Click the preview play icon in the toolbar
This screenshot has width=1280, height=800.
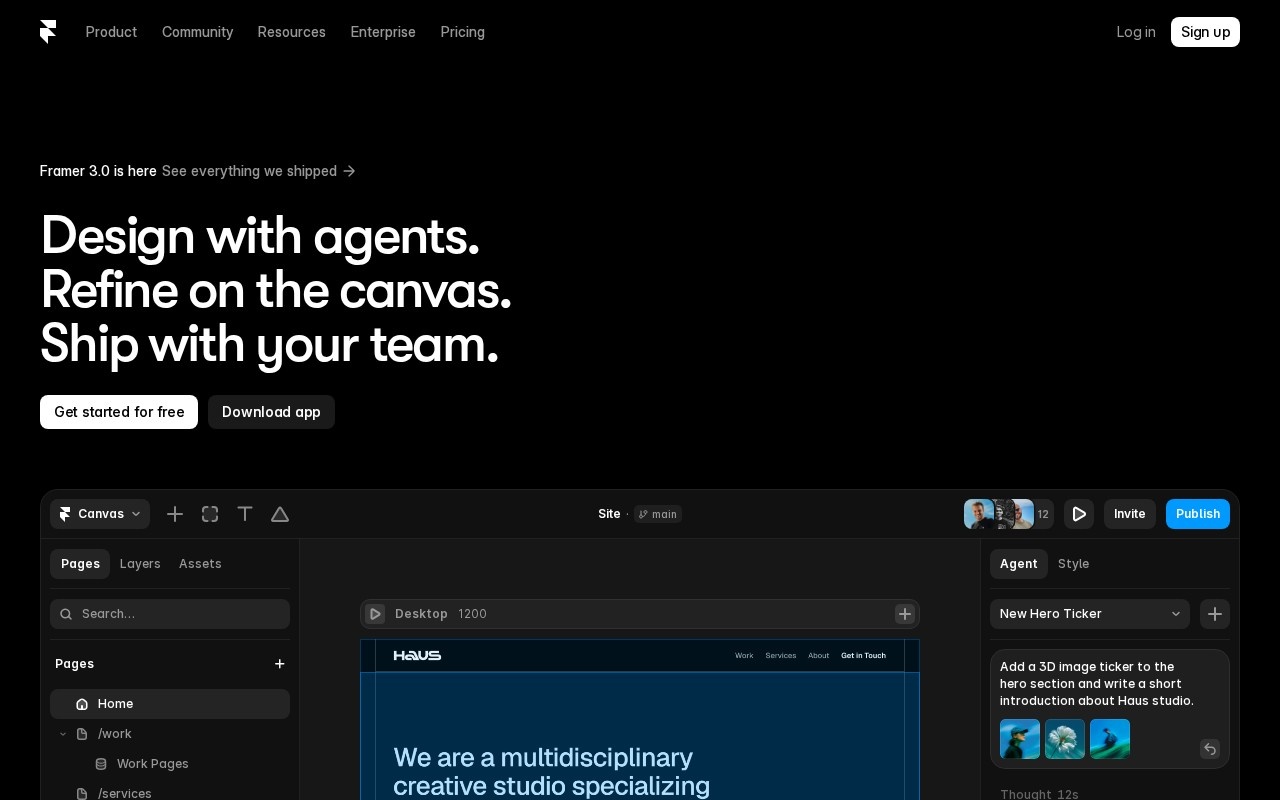1079,514
